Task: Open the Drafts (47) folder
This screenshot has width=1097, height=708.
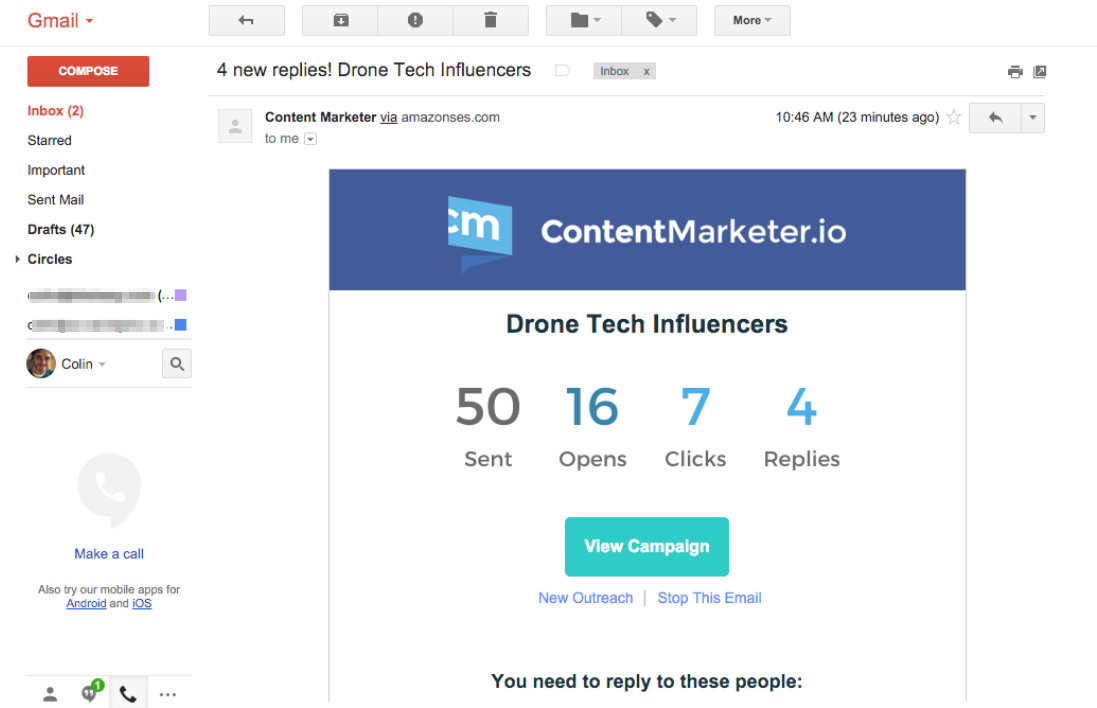Action: click(x=61, y=229)
